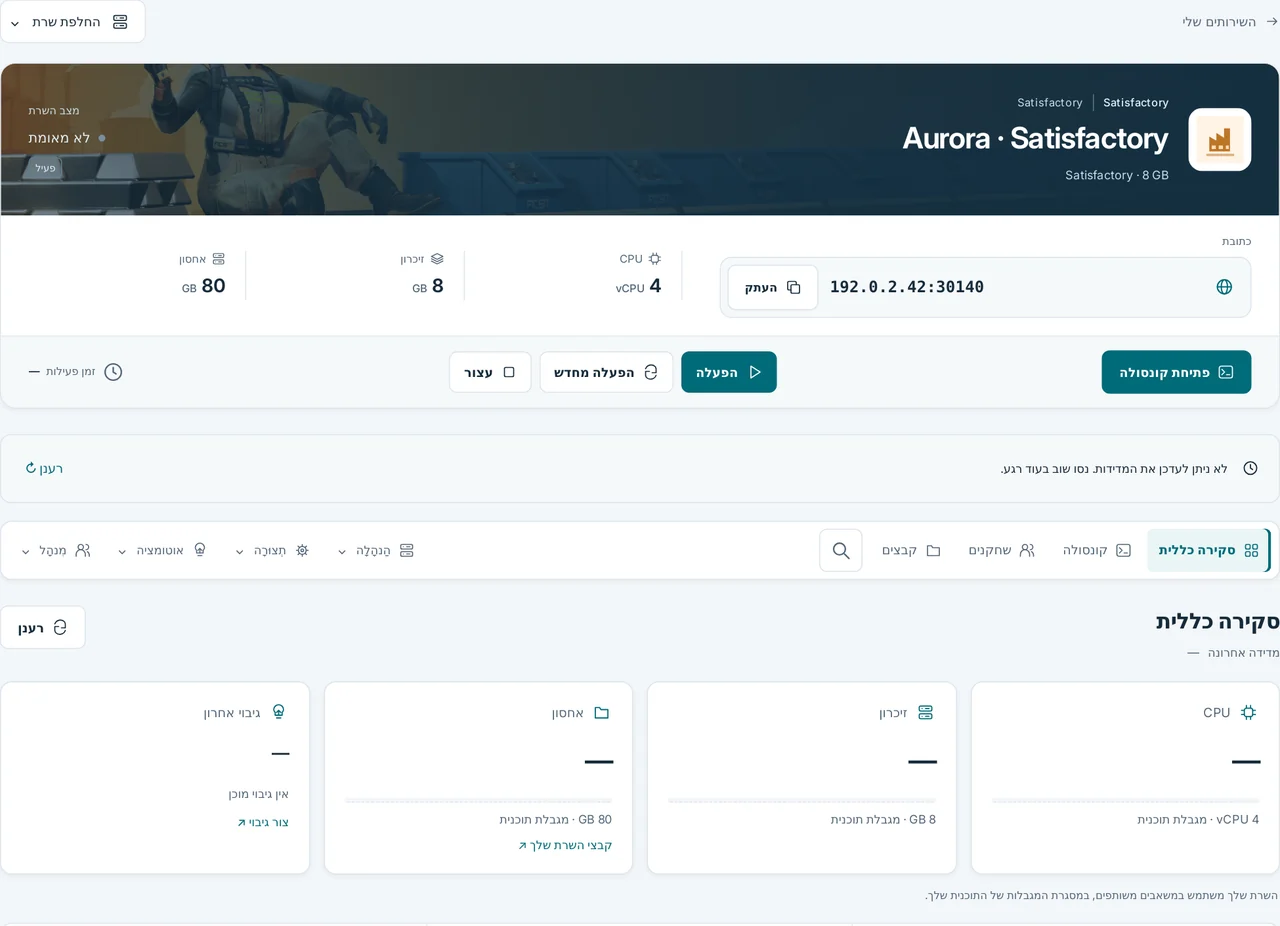Open the החלפת שרת server switcher dropdown

click(73, 22)
